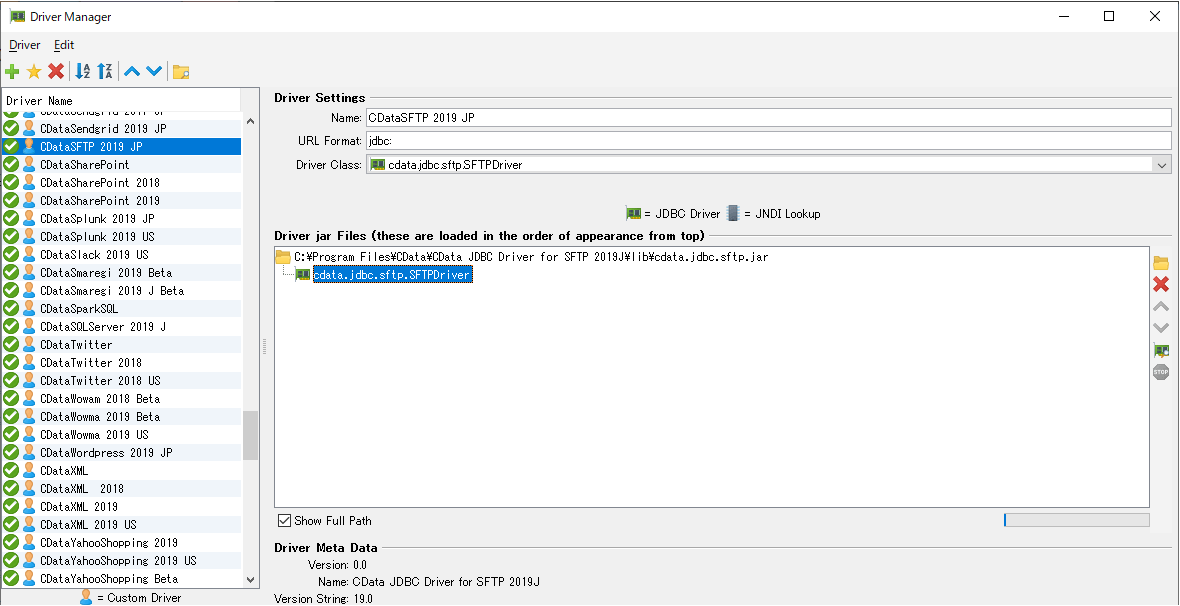The image size is (1180, 606).
Task: Click folder icon of cdata.jdbc.sftp.jar path
Action: (283, 257)
